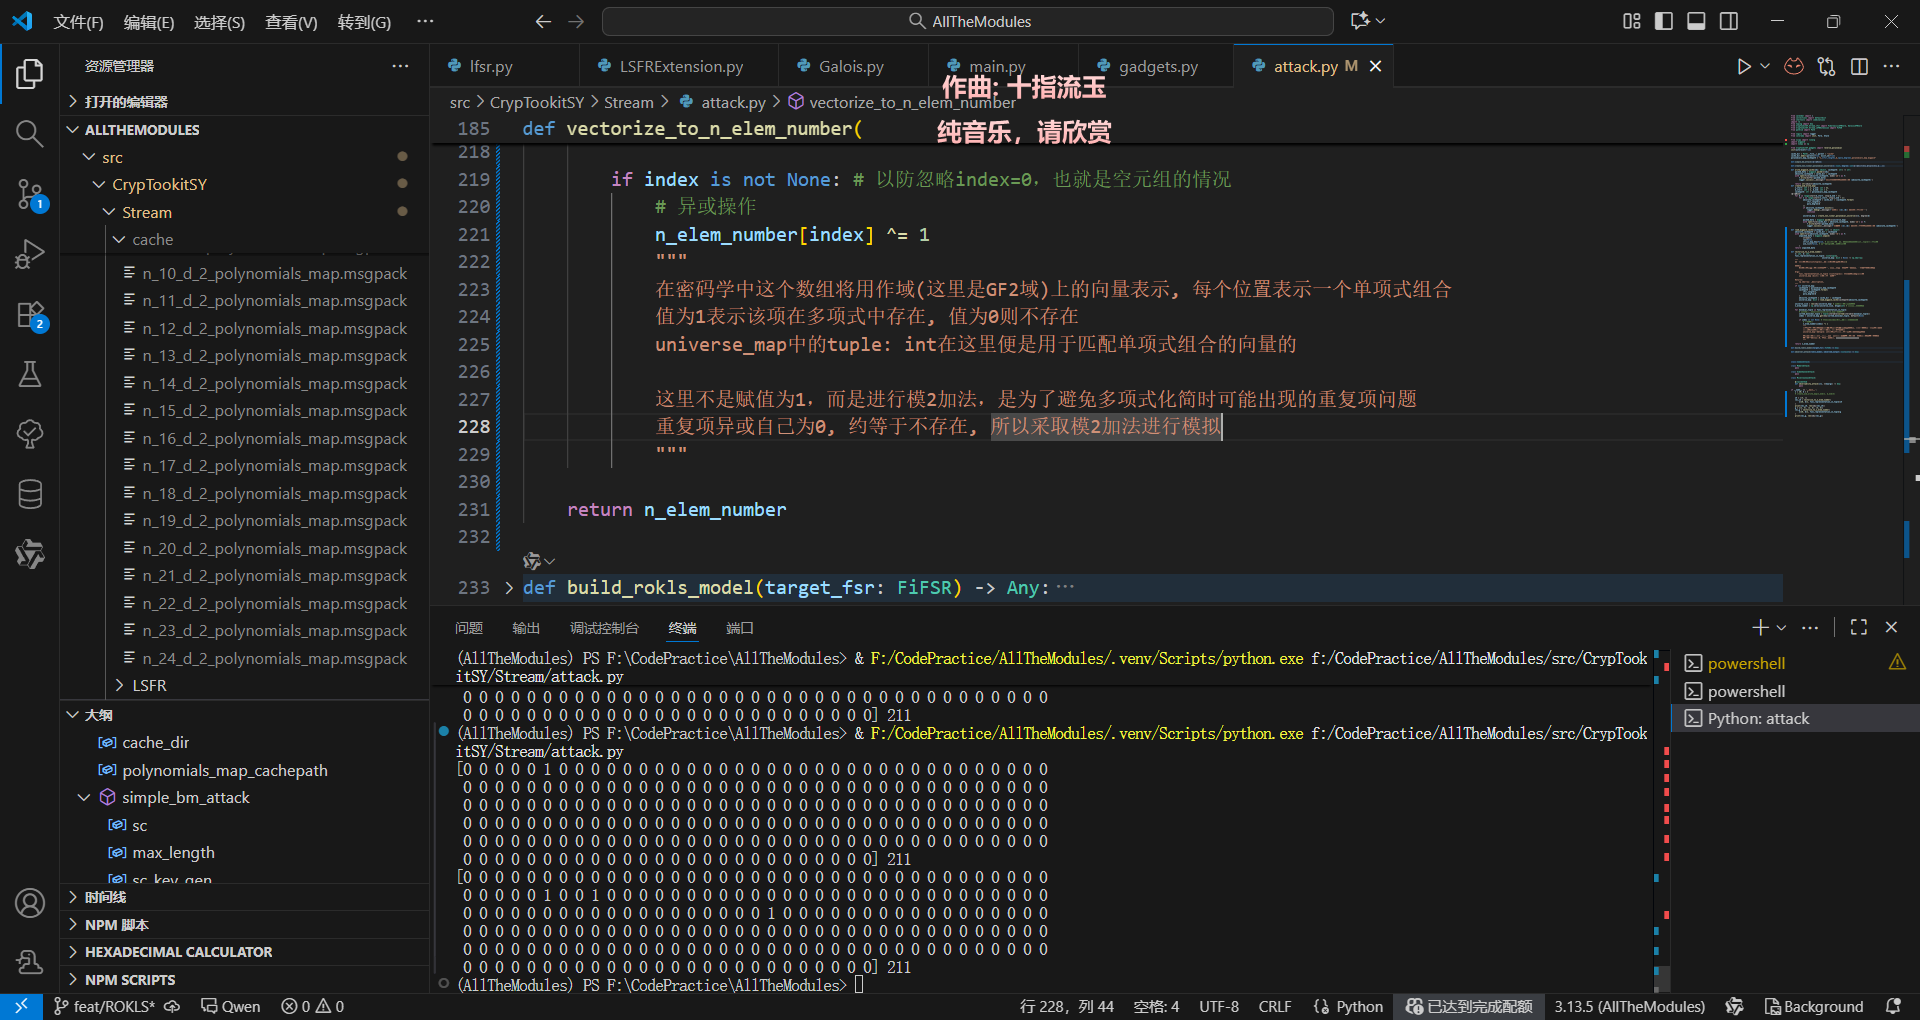1920x1020 pixels.
Task: Maximize the terminal panel size
Action: (1859, 627)
